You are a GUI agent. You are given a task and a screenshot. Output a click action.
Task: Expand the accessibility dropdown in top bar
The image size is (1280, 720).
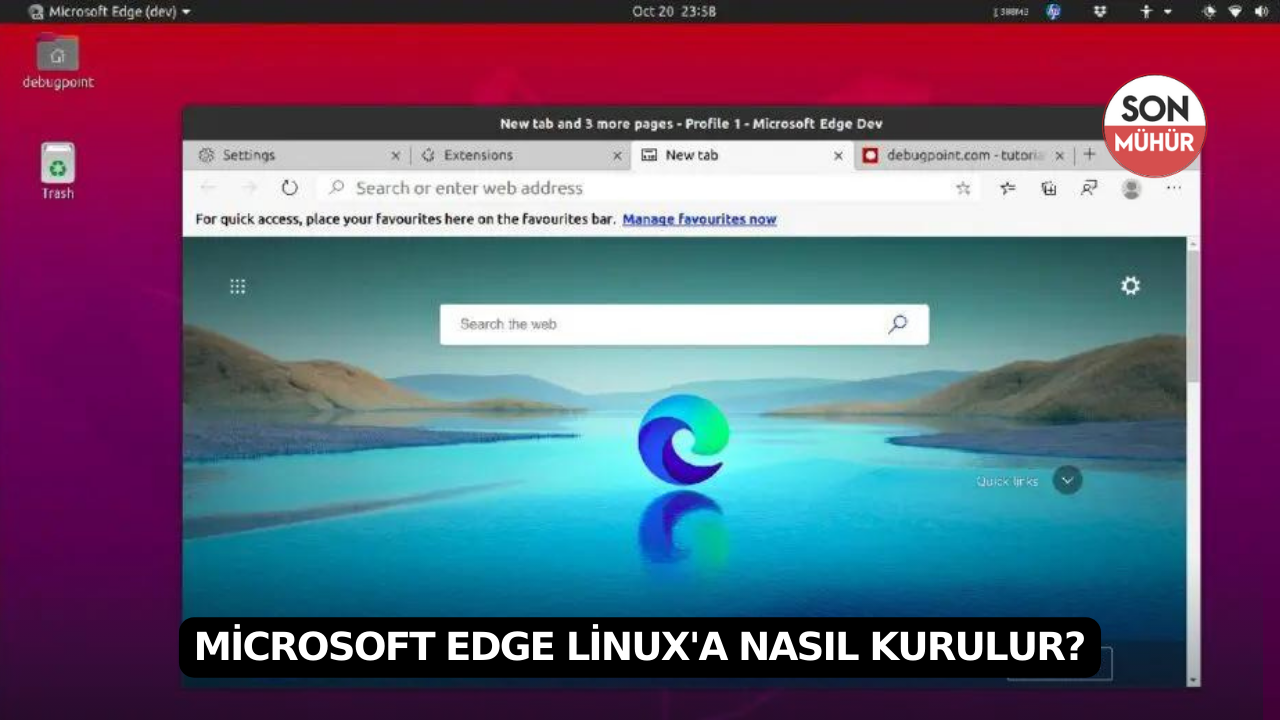click(x=1166, y=11)
